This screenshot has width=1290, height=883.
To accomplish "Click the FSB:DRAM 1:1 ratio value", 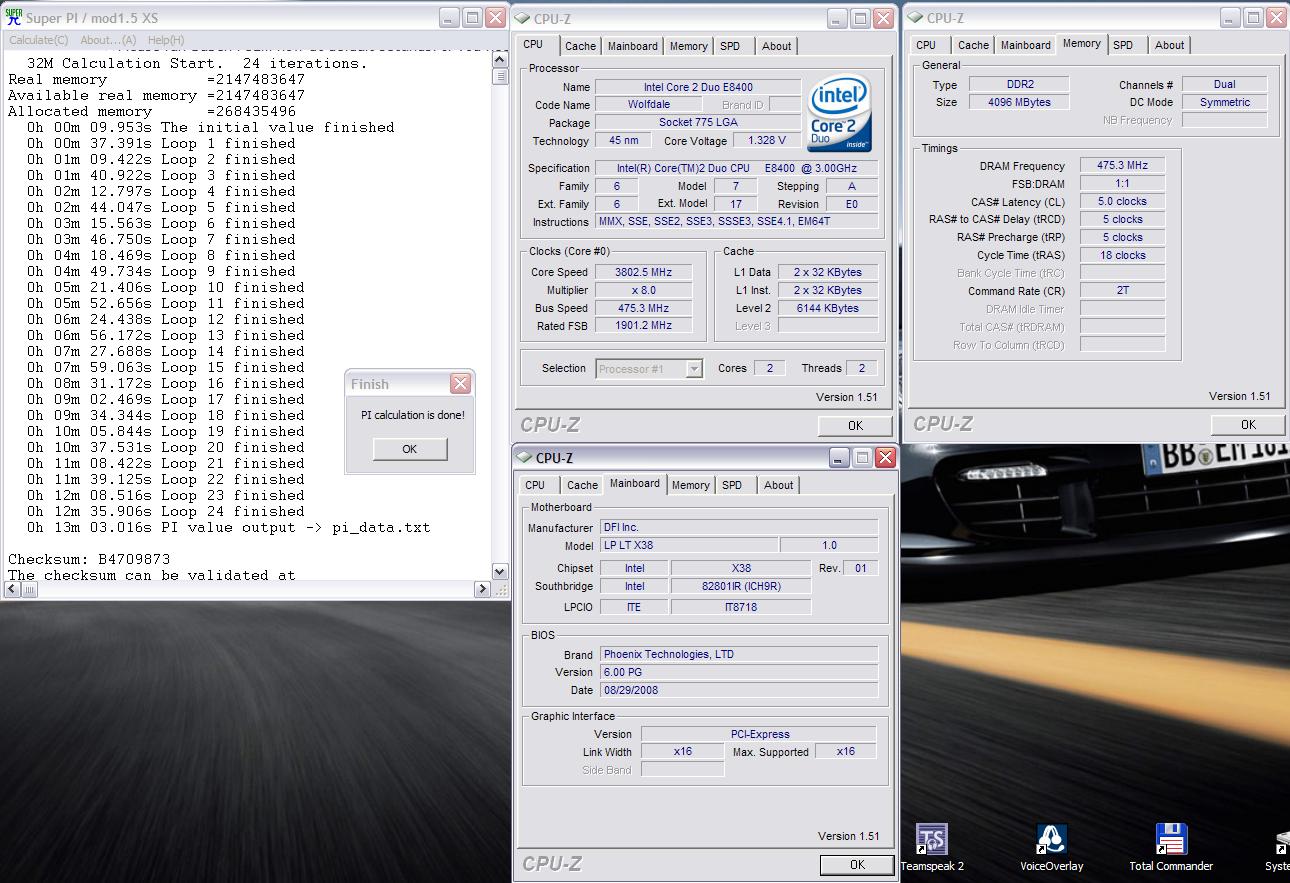I will 1122,184.
